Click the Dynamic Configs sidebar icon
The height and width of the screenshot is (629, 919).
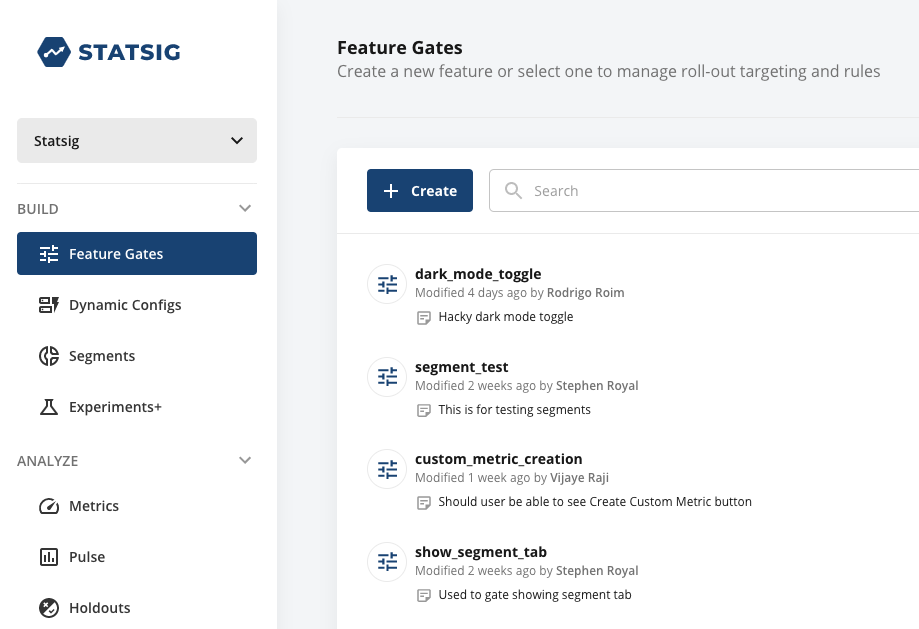pyautogui.click(x=49, y=305)
